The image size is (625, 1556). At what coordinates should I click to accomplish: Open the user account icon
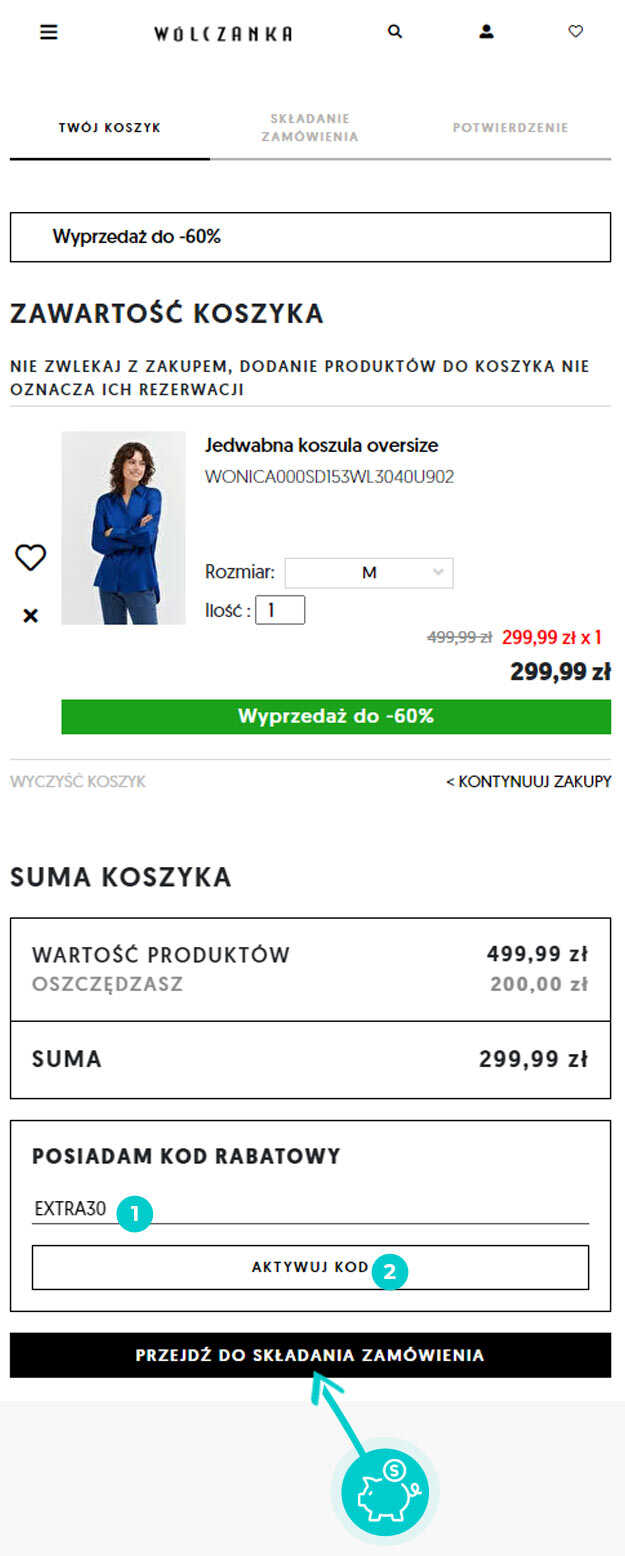pos(486,32)
